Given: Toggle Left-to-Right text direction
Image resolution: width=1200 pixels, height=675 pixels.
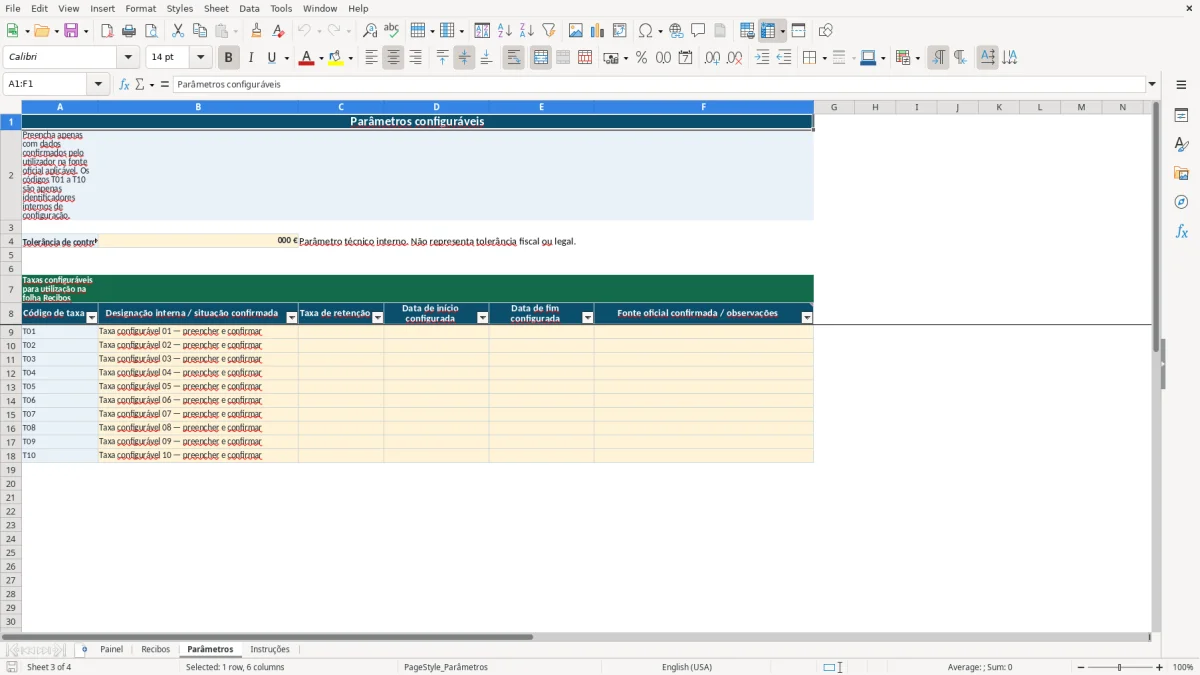Looking at the screenshot, I should click(x=938, y=58).
